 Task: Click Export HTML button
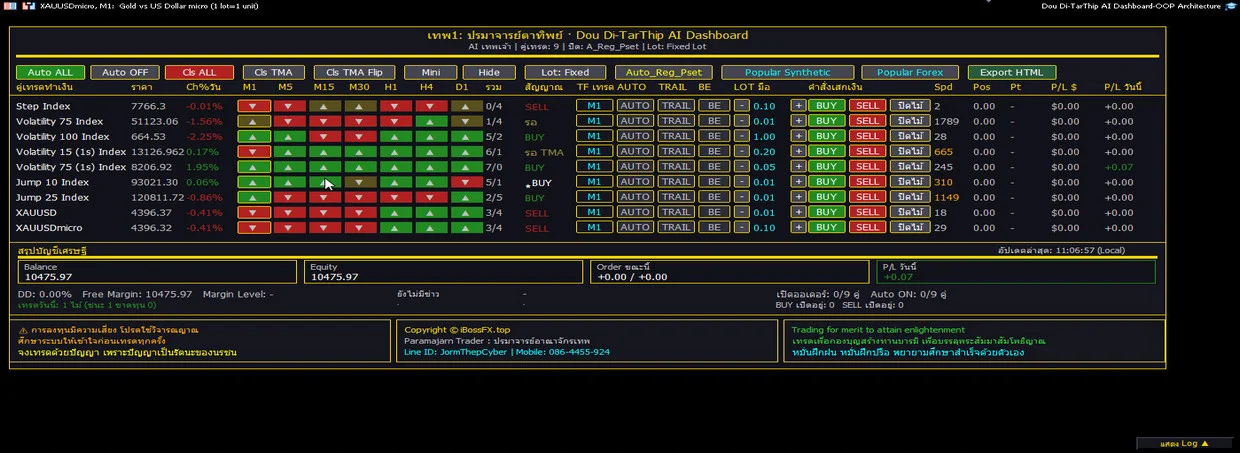[x=1011, y=72]
